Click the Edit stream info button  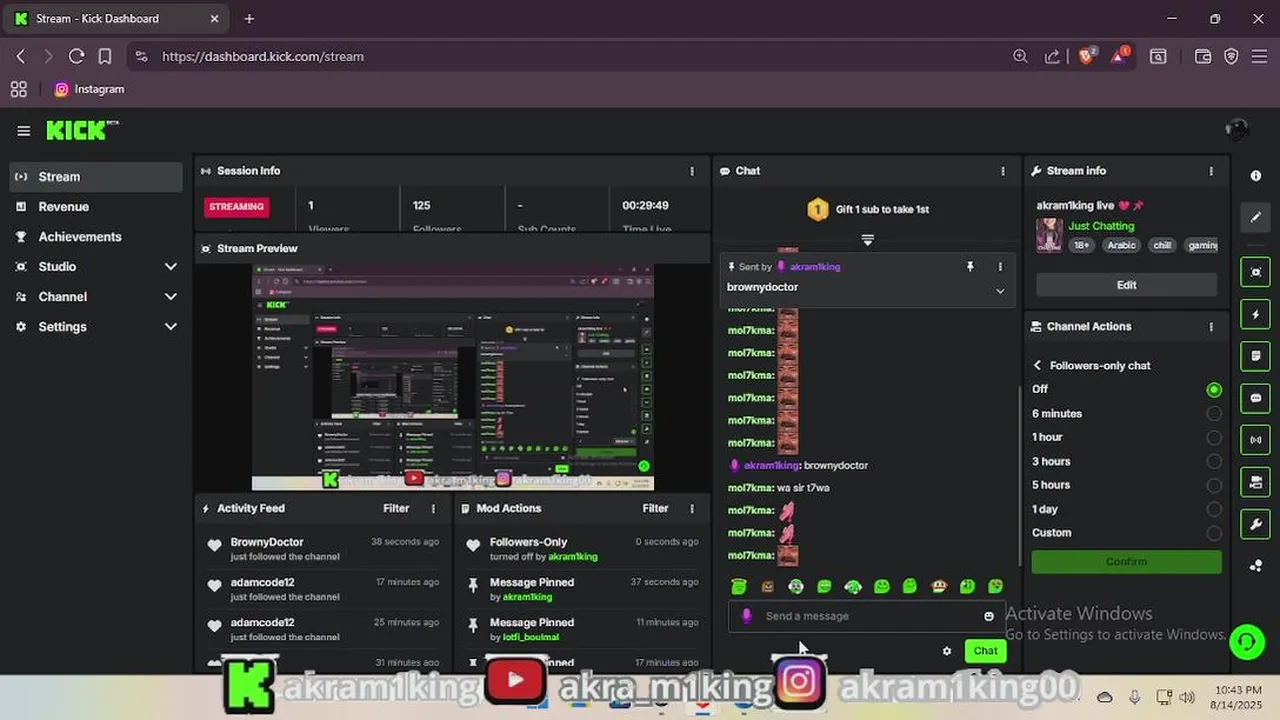pos(1126,285)
